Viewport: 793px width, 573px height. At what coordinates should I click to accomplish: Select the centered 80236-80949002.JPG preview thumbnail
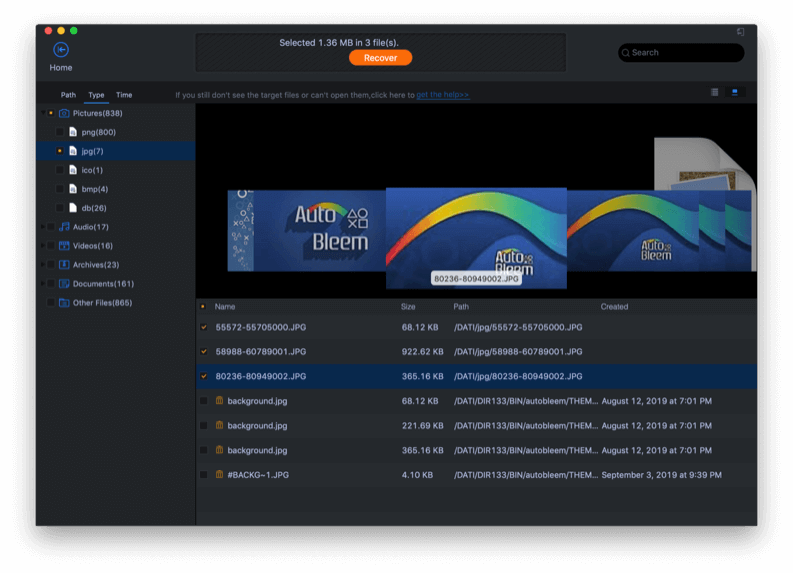coord(476,238)
